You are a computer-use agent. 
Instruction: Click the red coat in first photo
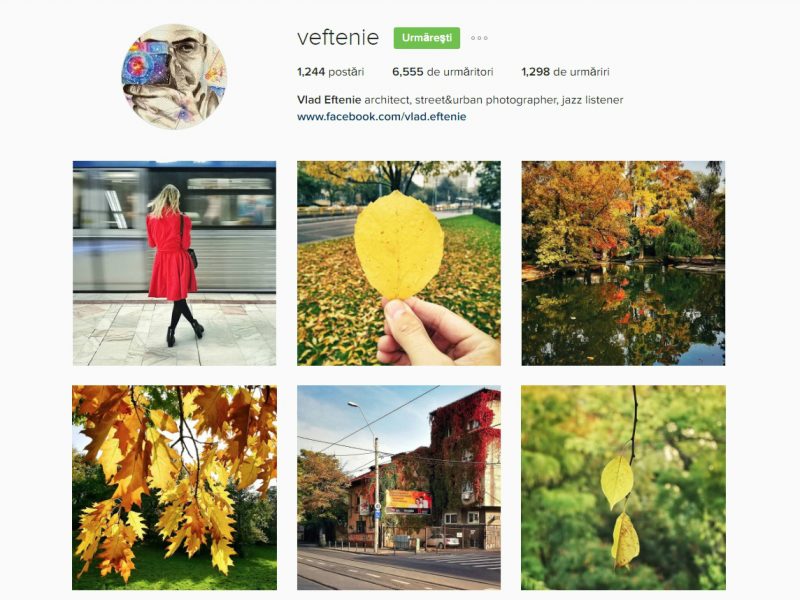pos(171,257)
